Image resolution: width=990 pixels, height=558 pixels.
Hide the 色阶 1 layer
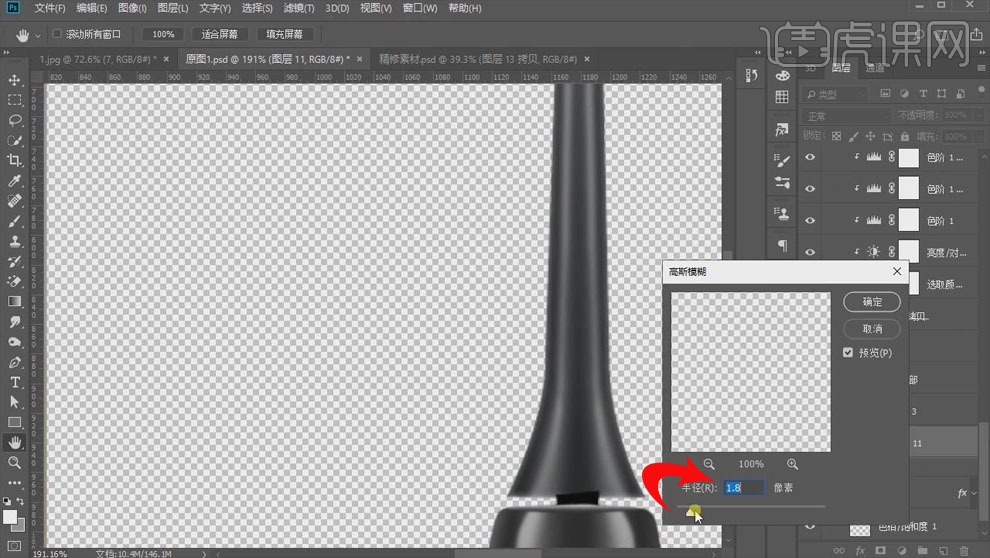pyautogui.click(x=810, y=220)
